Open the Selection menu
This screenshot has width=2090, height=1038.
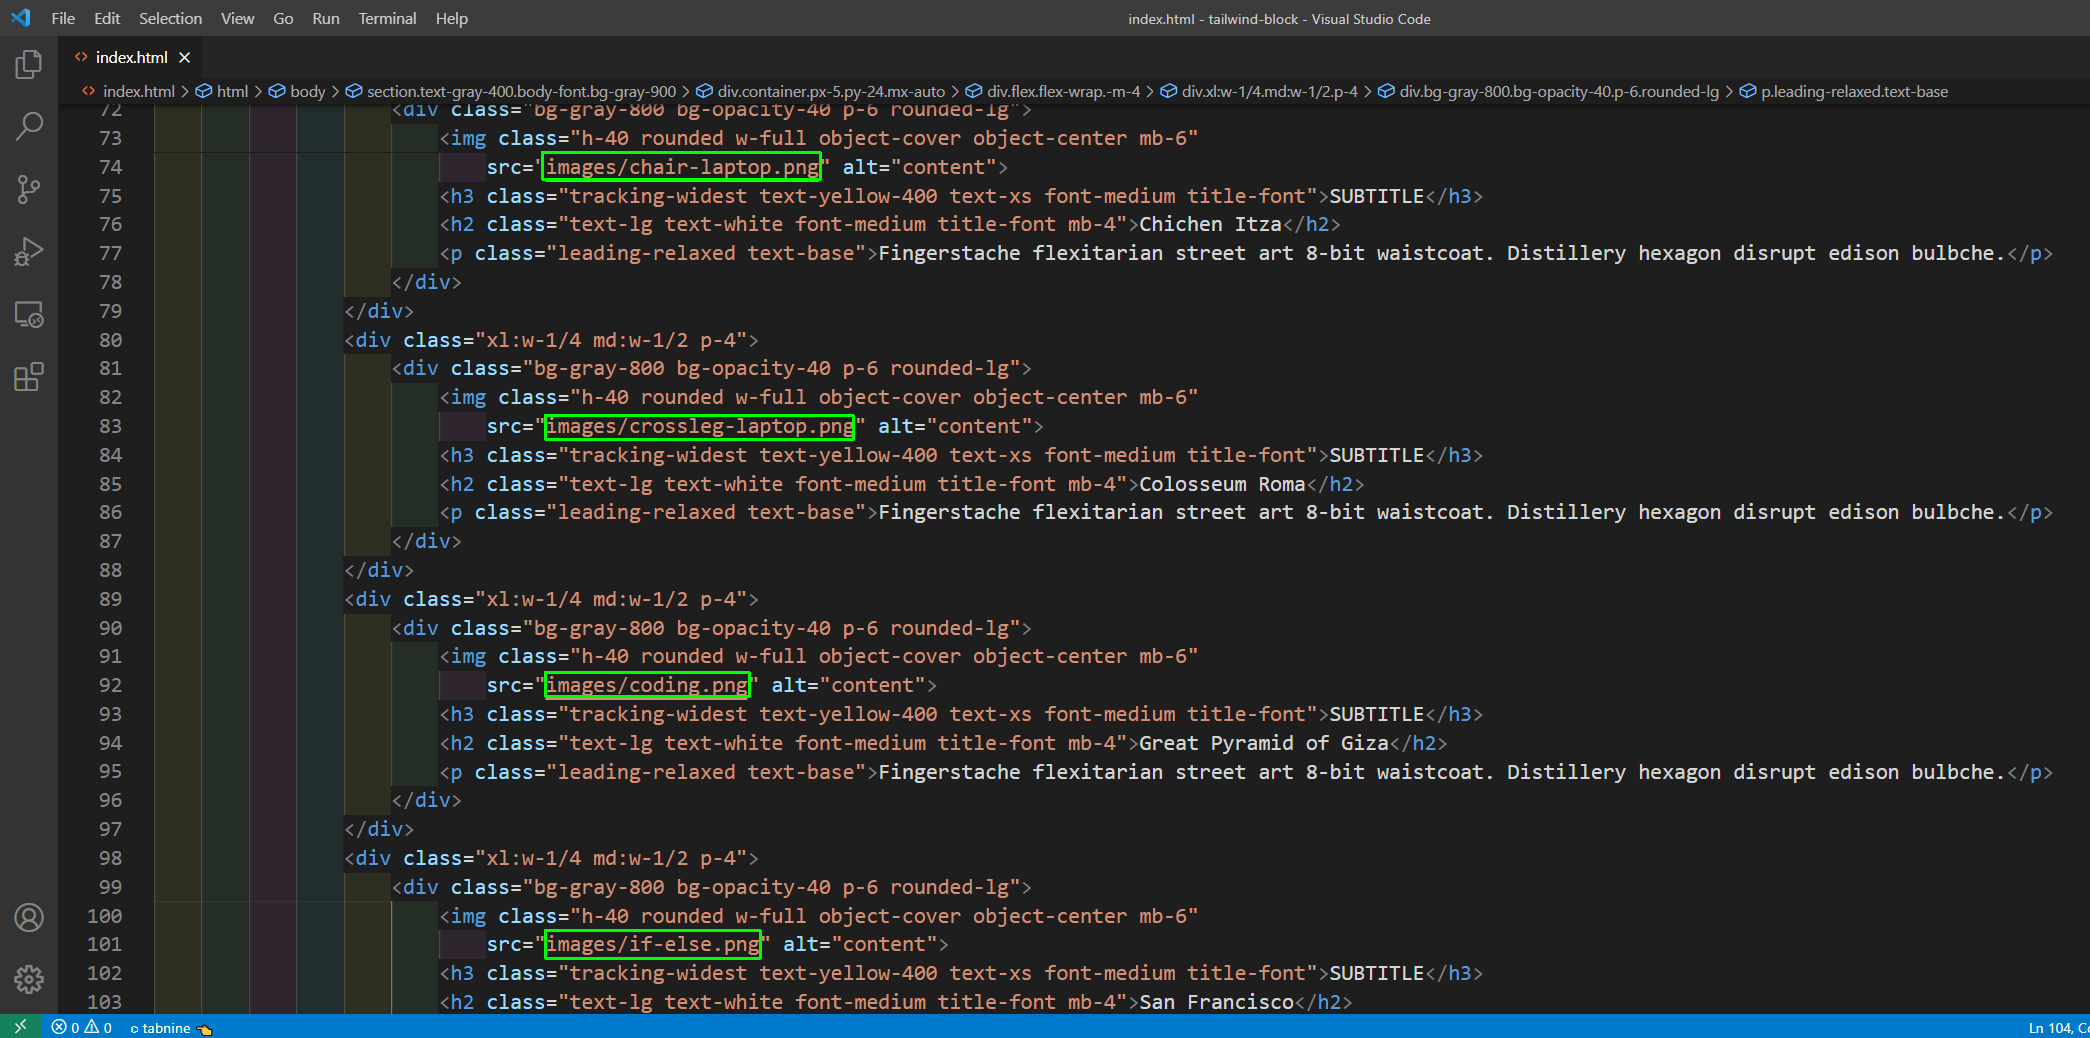click(x=170, y=18)
